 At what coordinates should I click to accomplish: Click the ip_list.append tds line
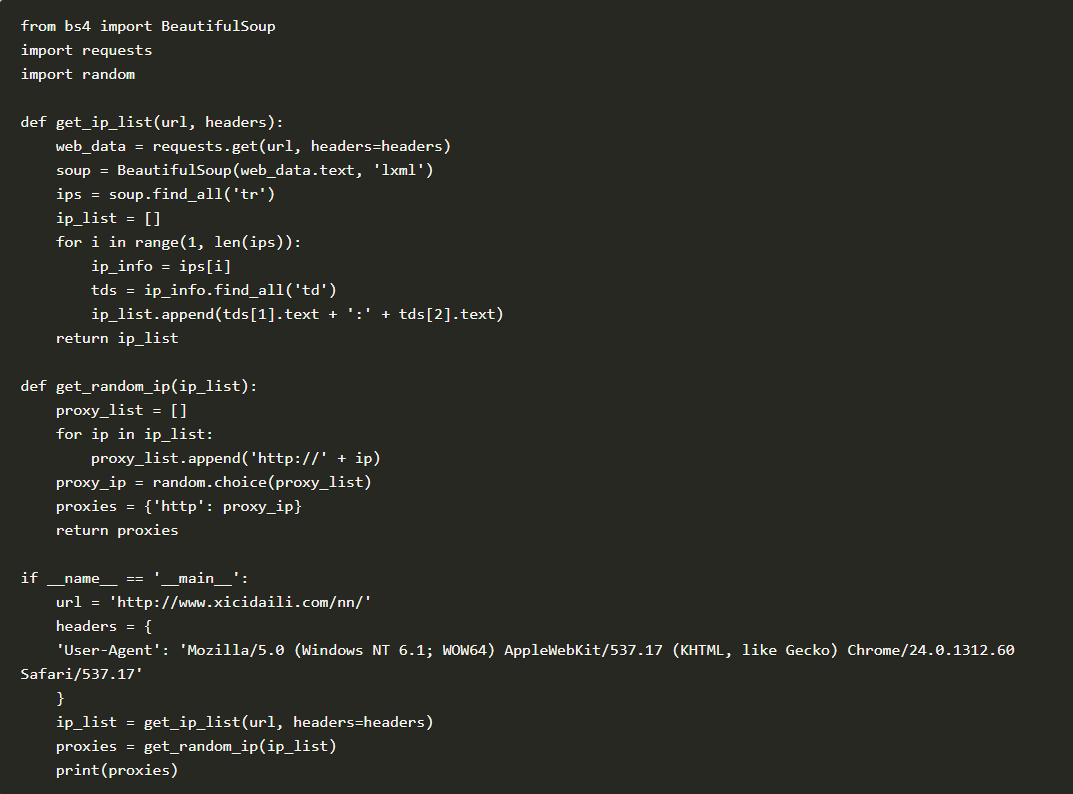coord(297,314)
